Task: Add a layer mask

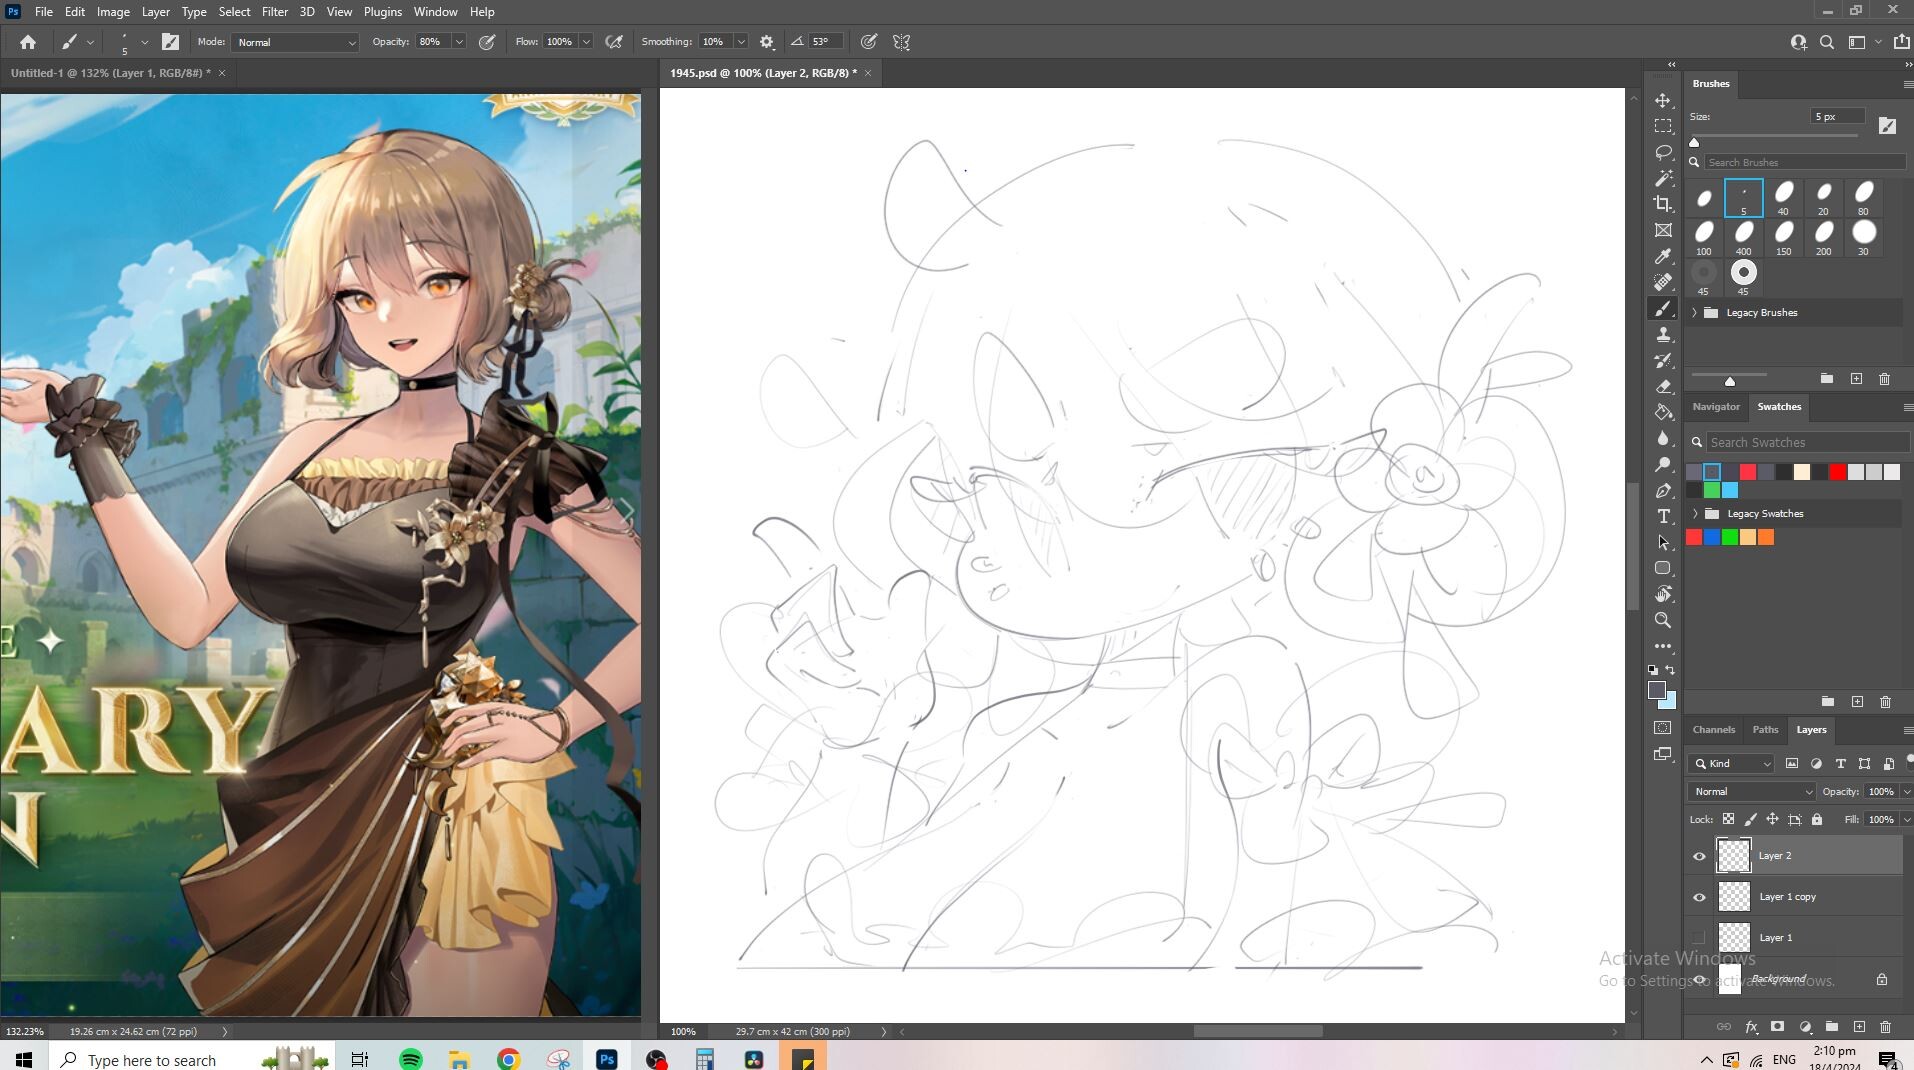Action: coord(1777,1027)
